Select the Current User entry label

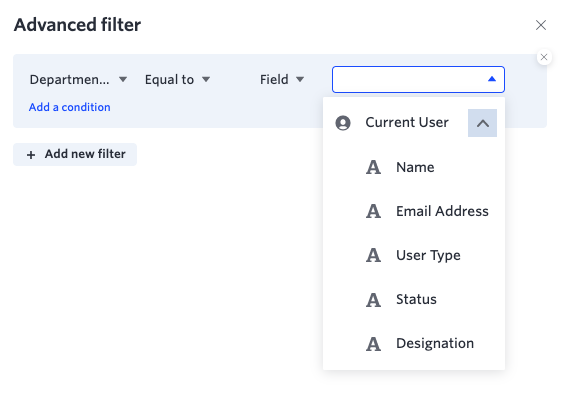click(407, 122)
